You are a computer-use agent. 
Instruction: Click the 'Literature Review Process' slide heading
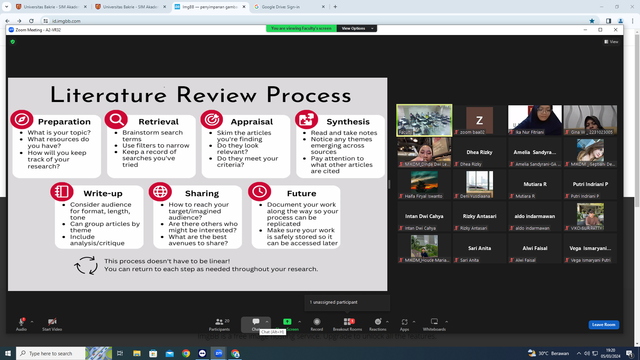coord(200,95)
